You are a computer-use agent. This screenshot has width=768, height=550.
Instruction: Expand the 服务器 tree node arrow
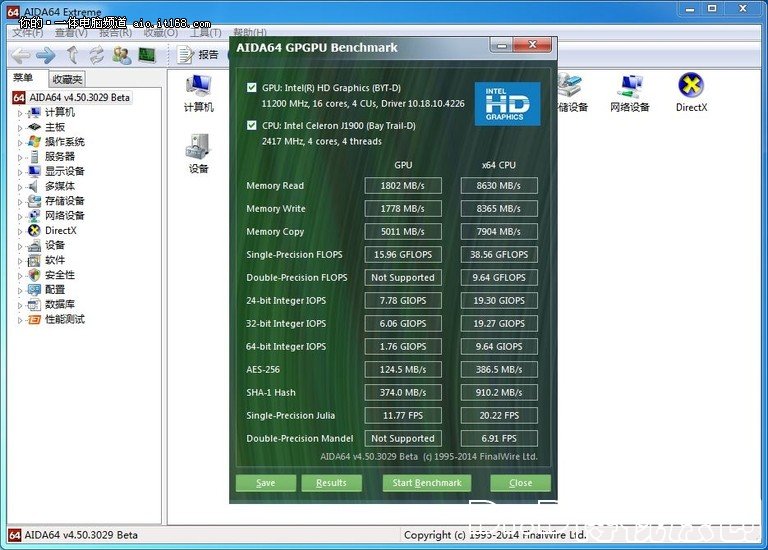20,157
